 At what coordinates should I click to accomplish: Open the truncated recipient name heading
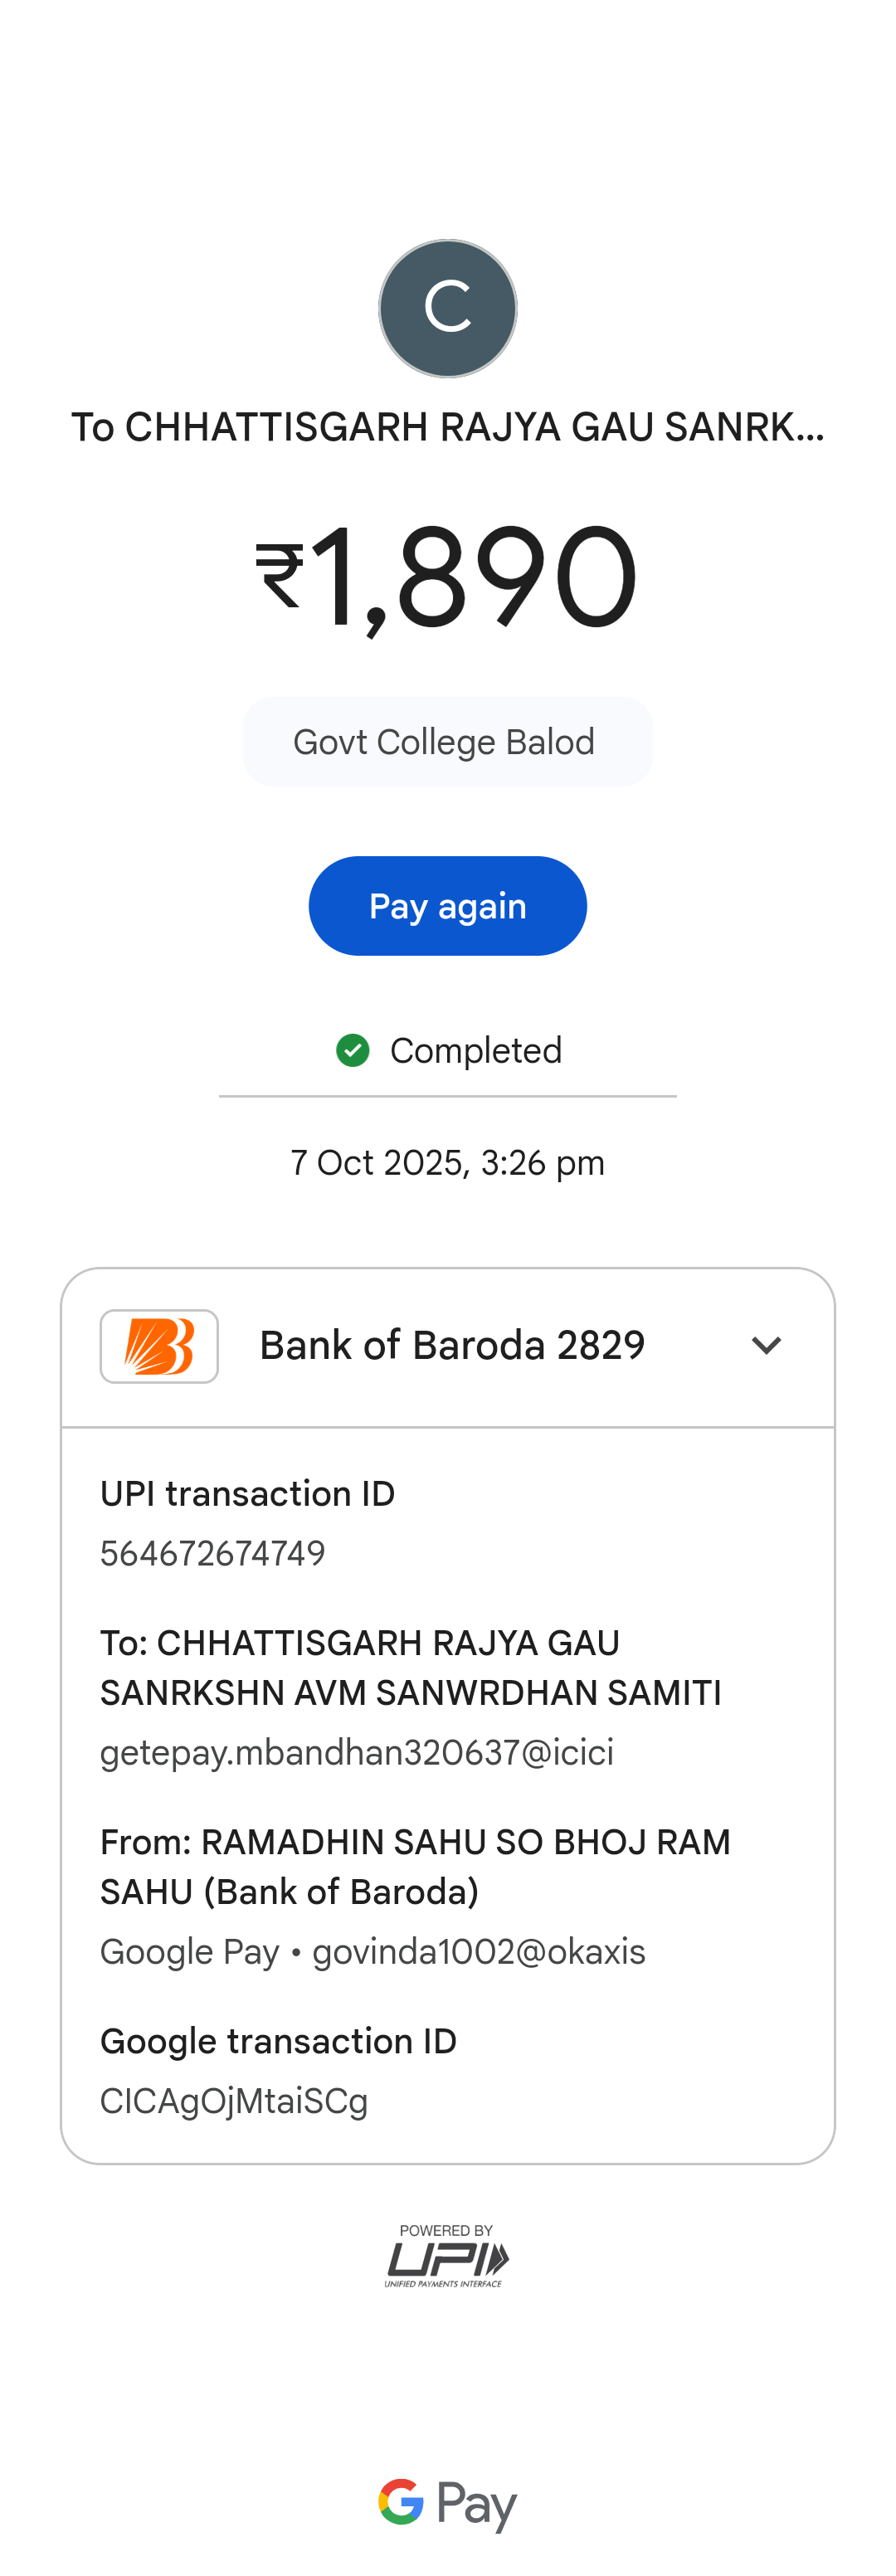(447, 427)
